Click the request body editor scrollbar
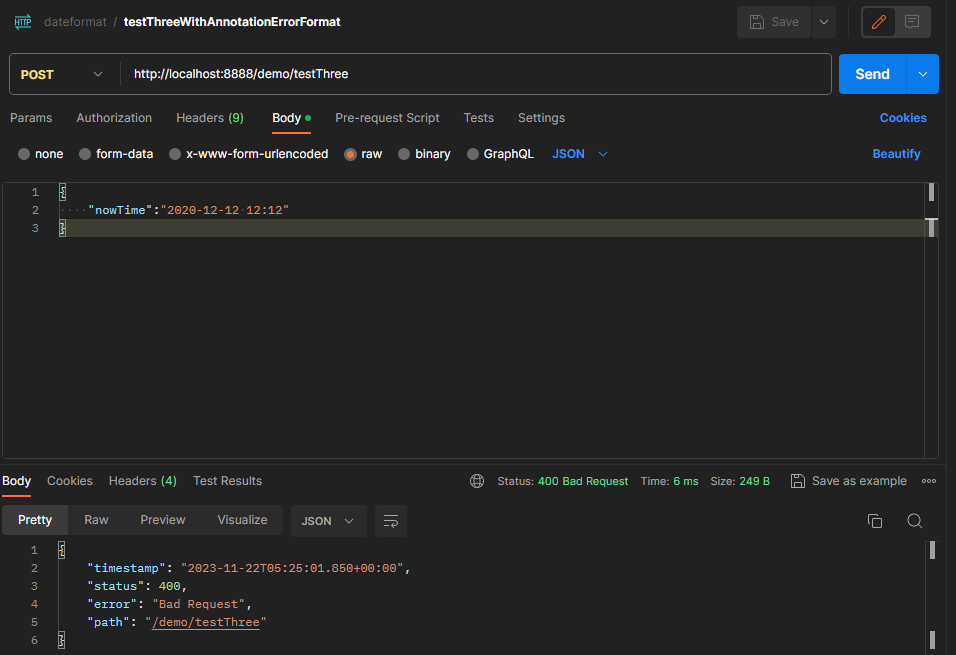This screenshot has width=956, height=655. [932, 192]
